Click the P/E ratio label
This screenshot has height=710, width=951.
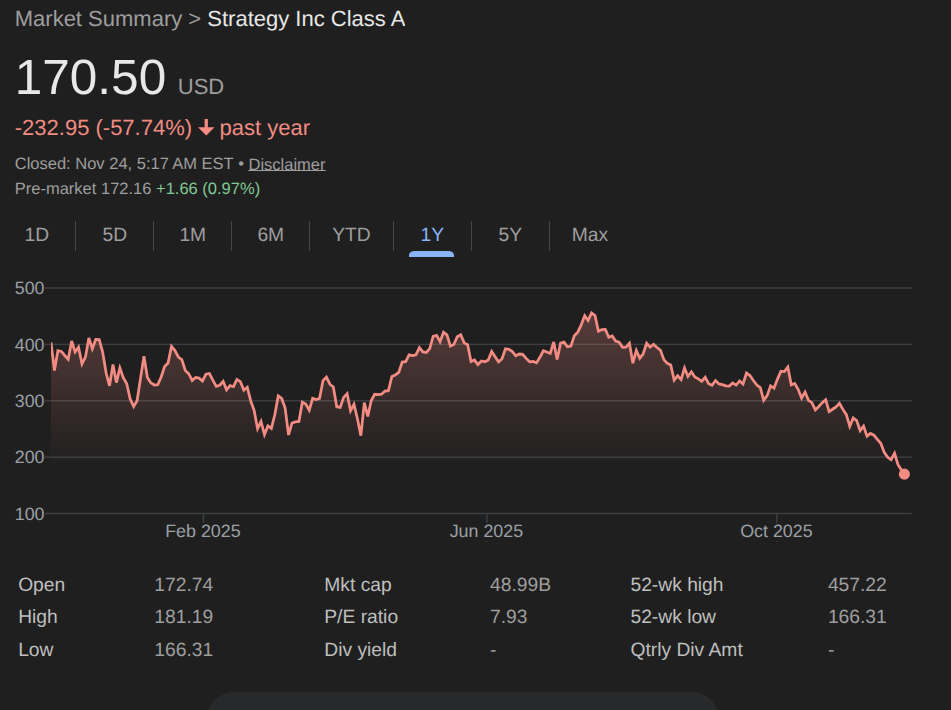(x=361, y=617)
